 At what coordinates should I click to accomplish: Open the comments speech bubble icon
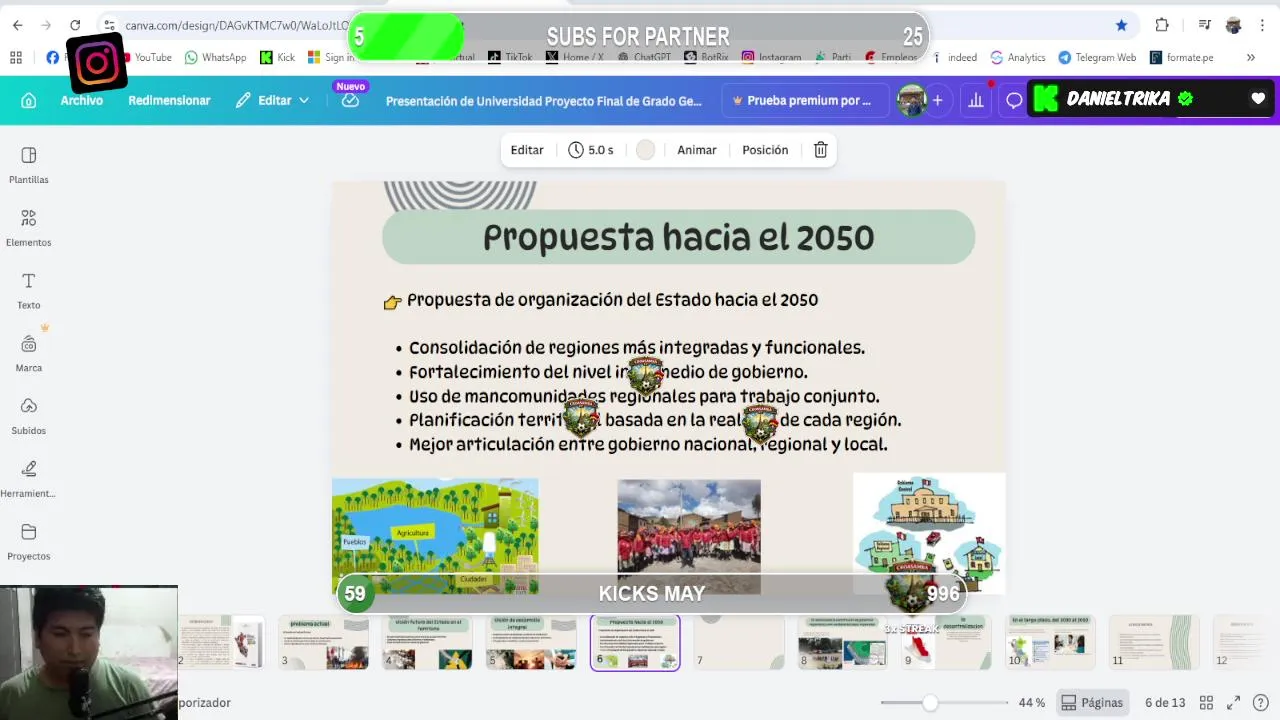(1014, 100)
